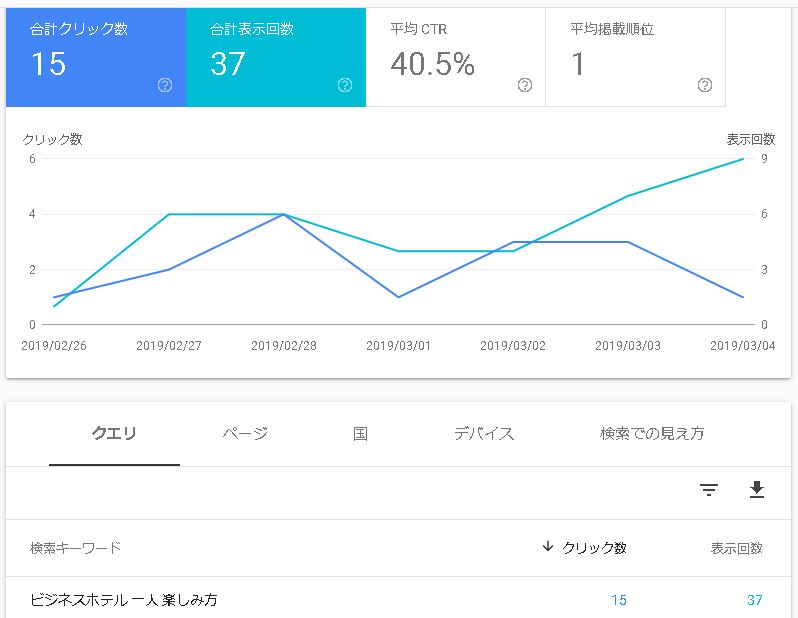This screenshot has width=798, height=618.
Task: Click the download export icon
Action: pos(757,489)
